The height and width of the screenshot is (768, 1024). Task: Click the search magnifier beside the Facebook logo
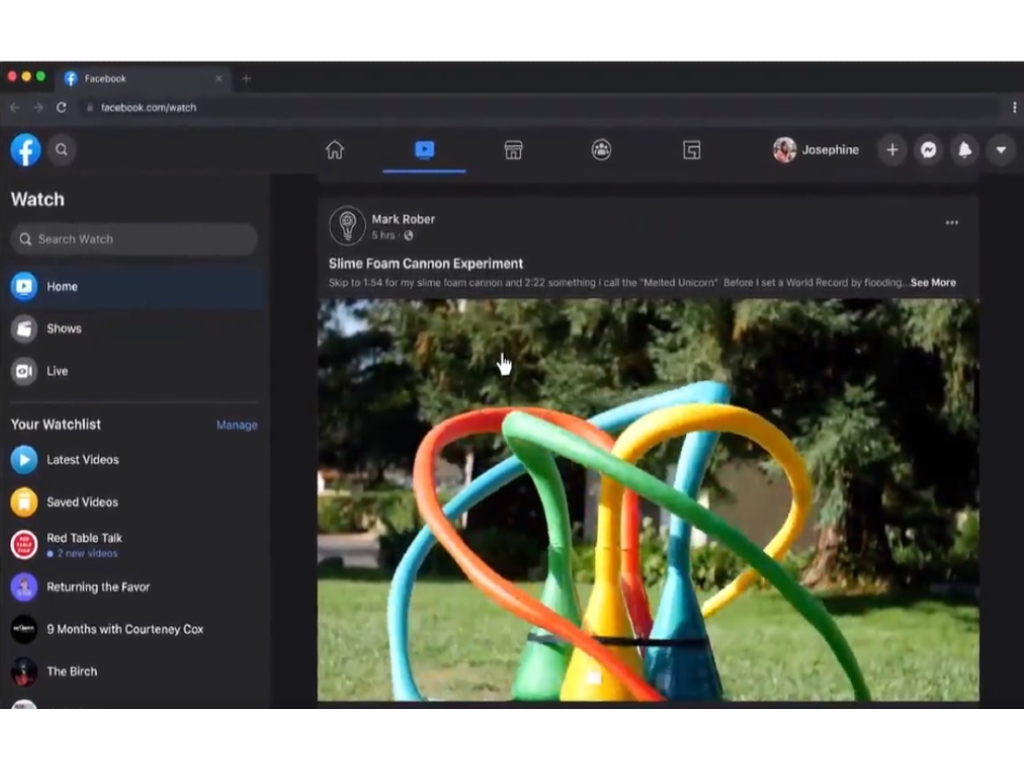coord(61,150)
